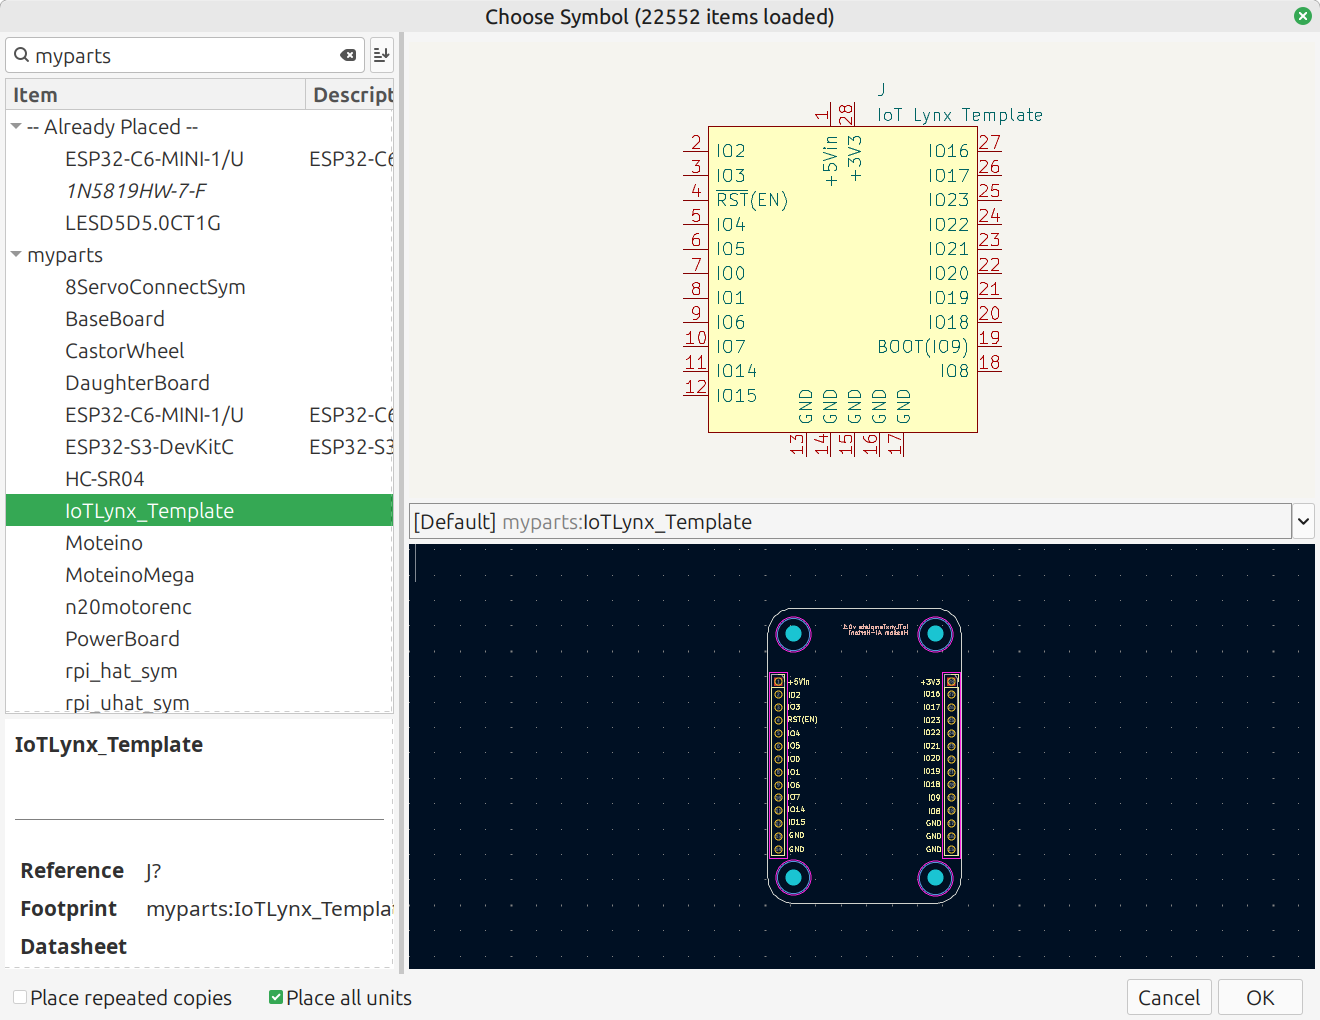Click the Item column header

click(x=155, y=95)
